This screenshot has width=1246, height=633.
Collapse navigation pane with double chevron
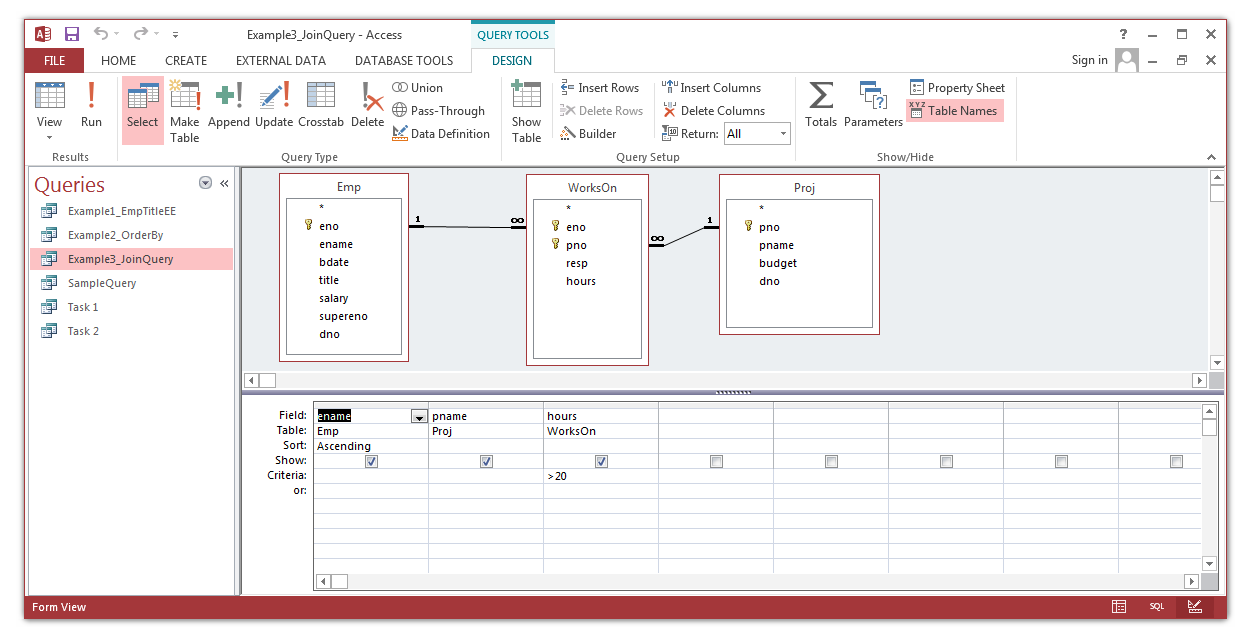click(224, 183)
